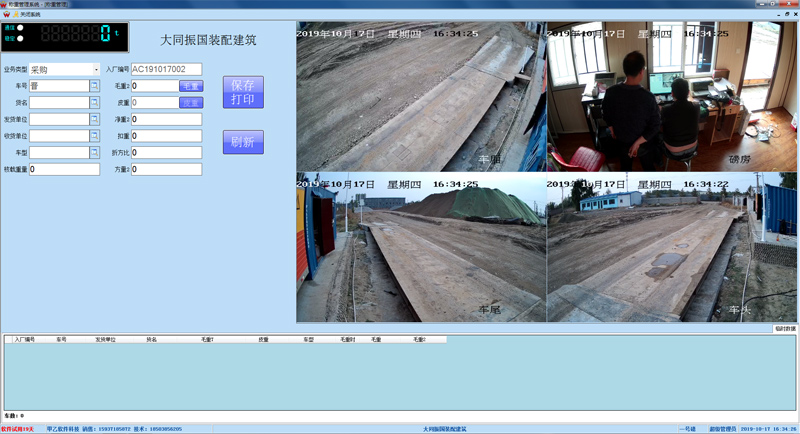Select the 车尾 camera feed
Viewport: 800px width, 434px height.
click(420, 248)
